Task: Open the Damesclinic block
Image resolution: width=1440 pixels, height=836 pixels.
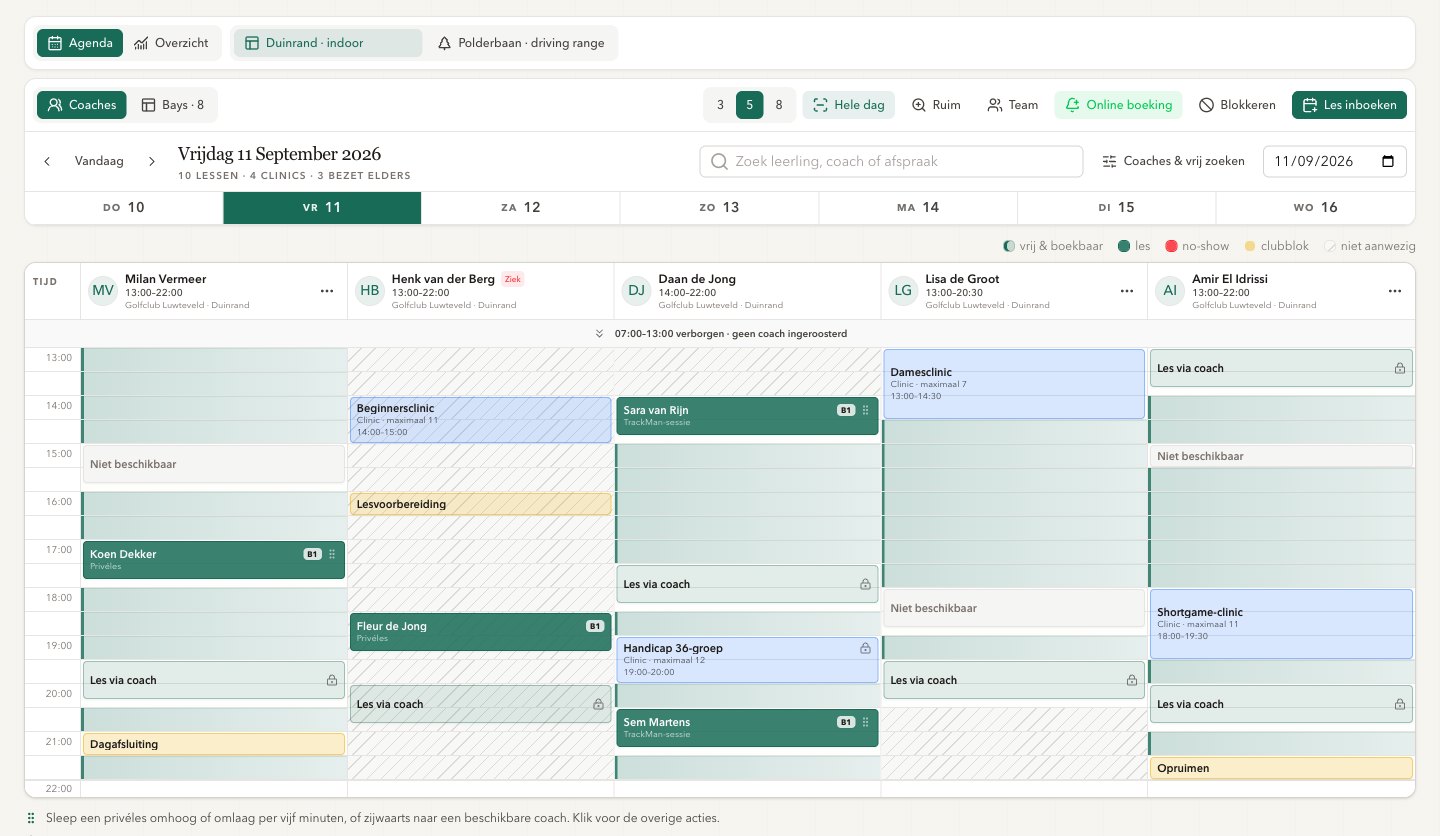Action: point(1014,384)
